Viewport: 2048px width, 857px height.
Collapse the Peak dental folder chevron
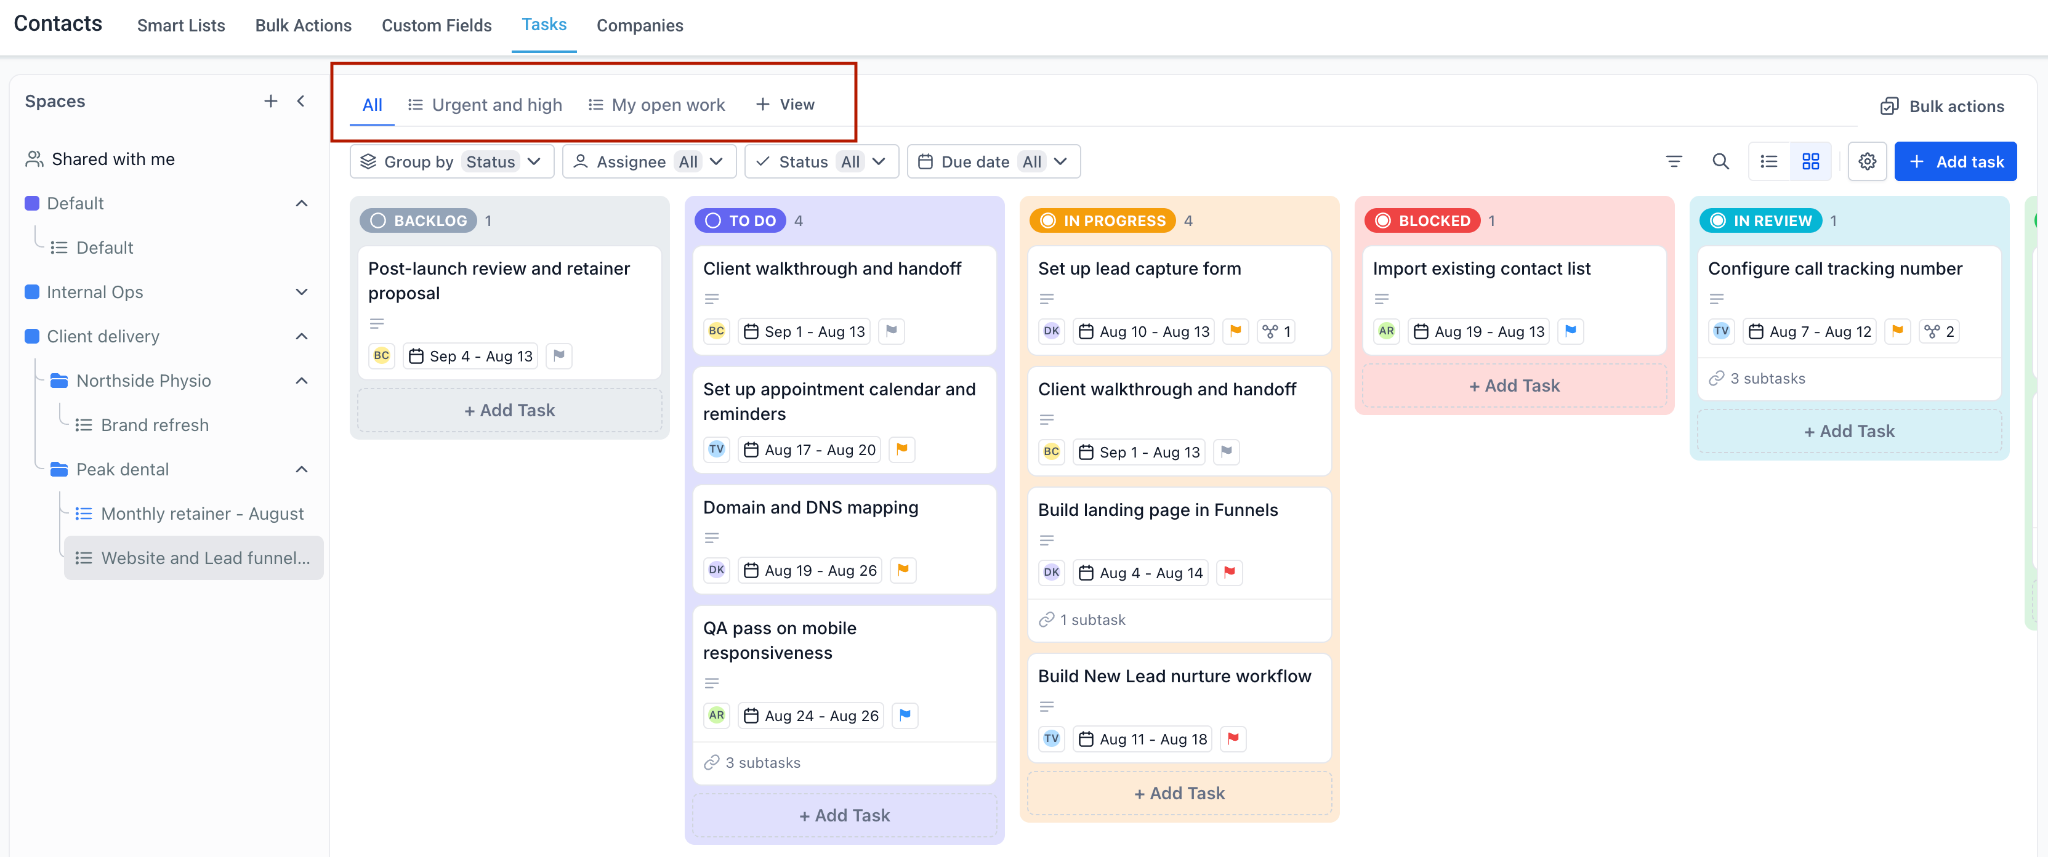[x=301, y=469]
